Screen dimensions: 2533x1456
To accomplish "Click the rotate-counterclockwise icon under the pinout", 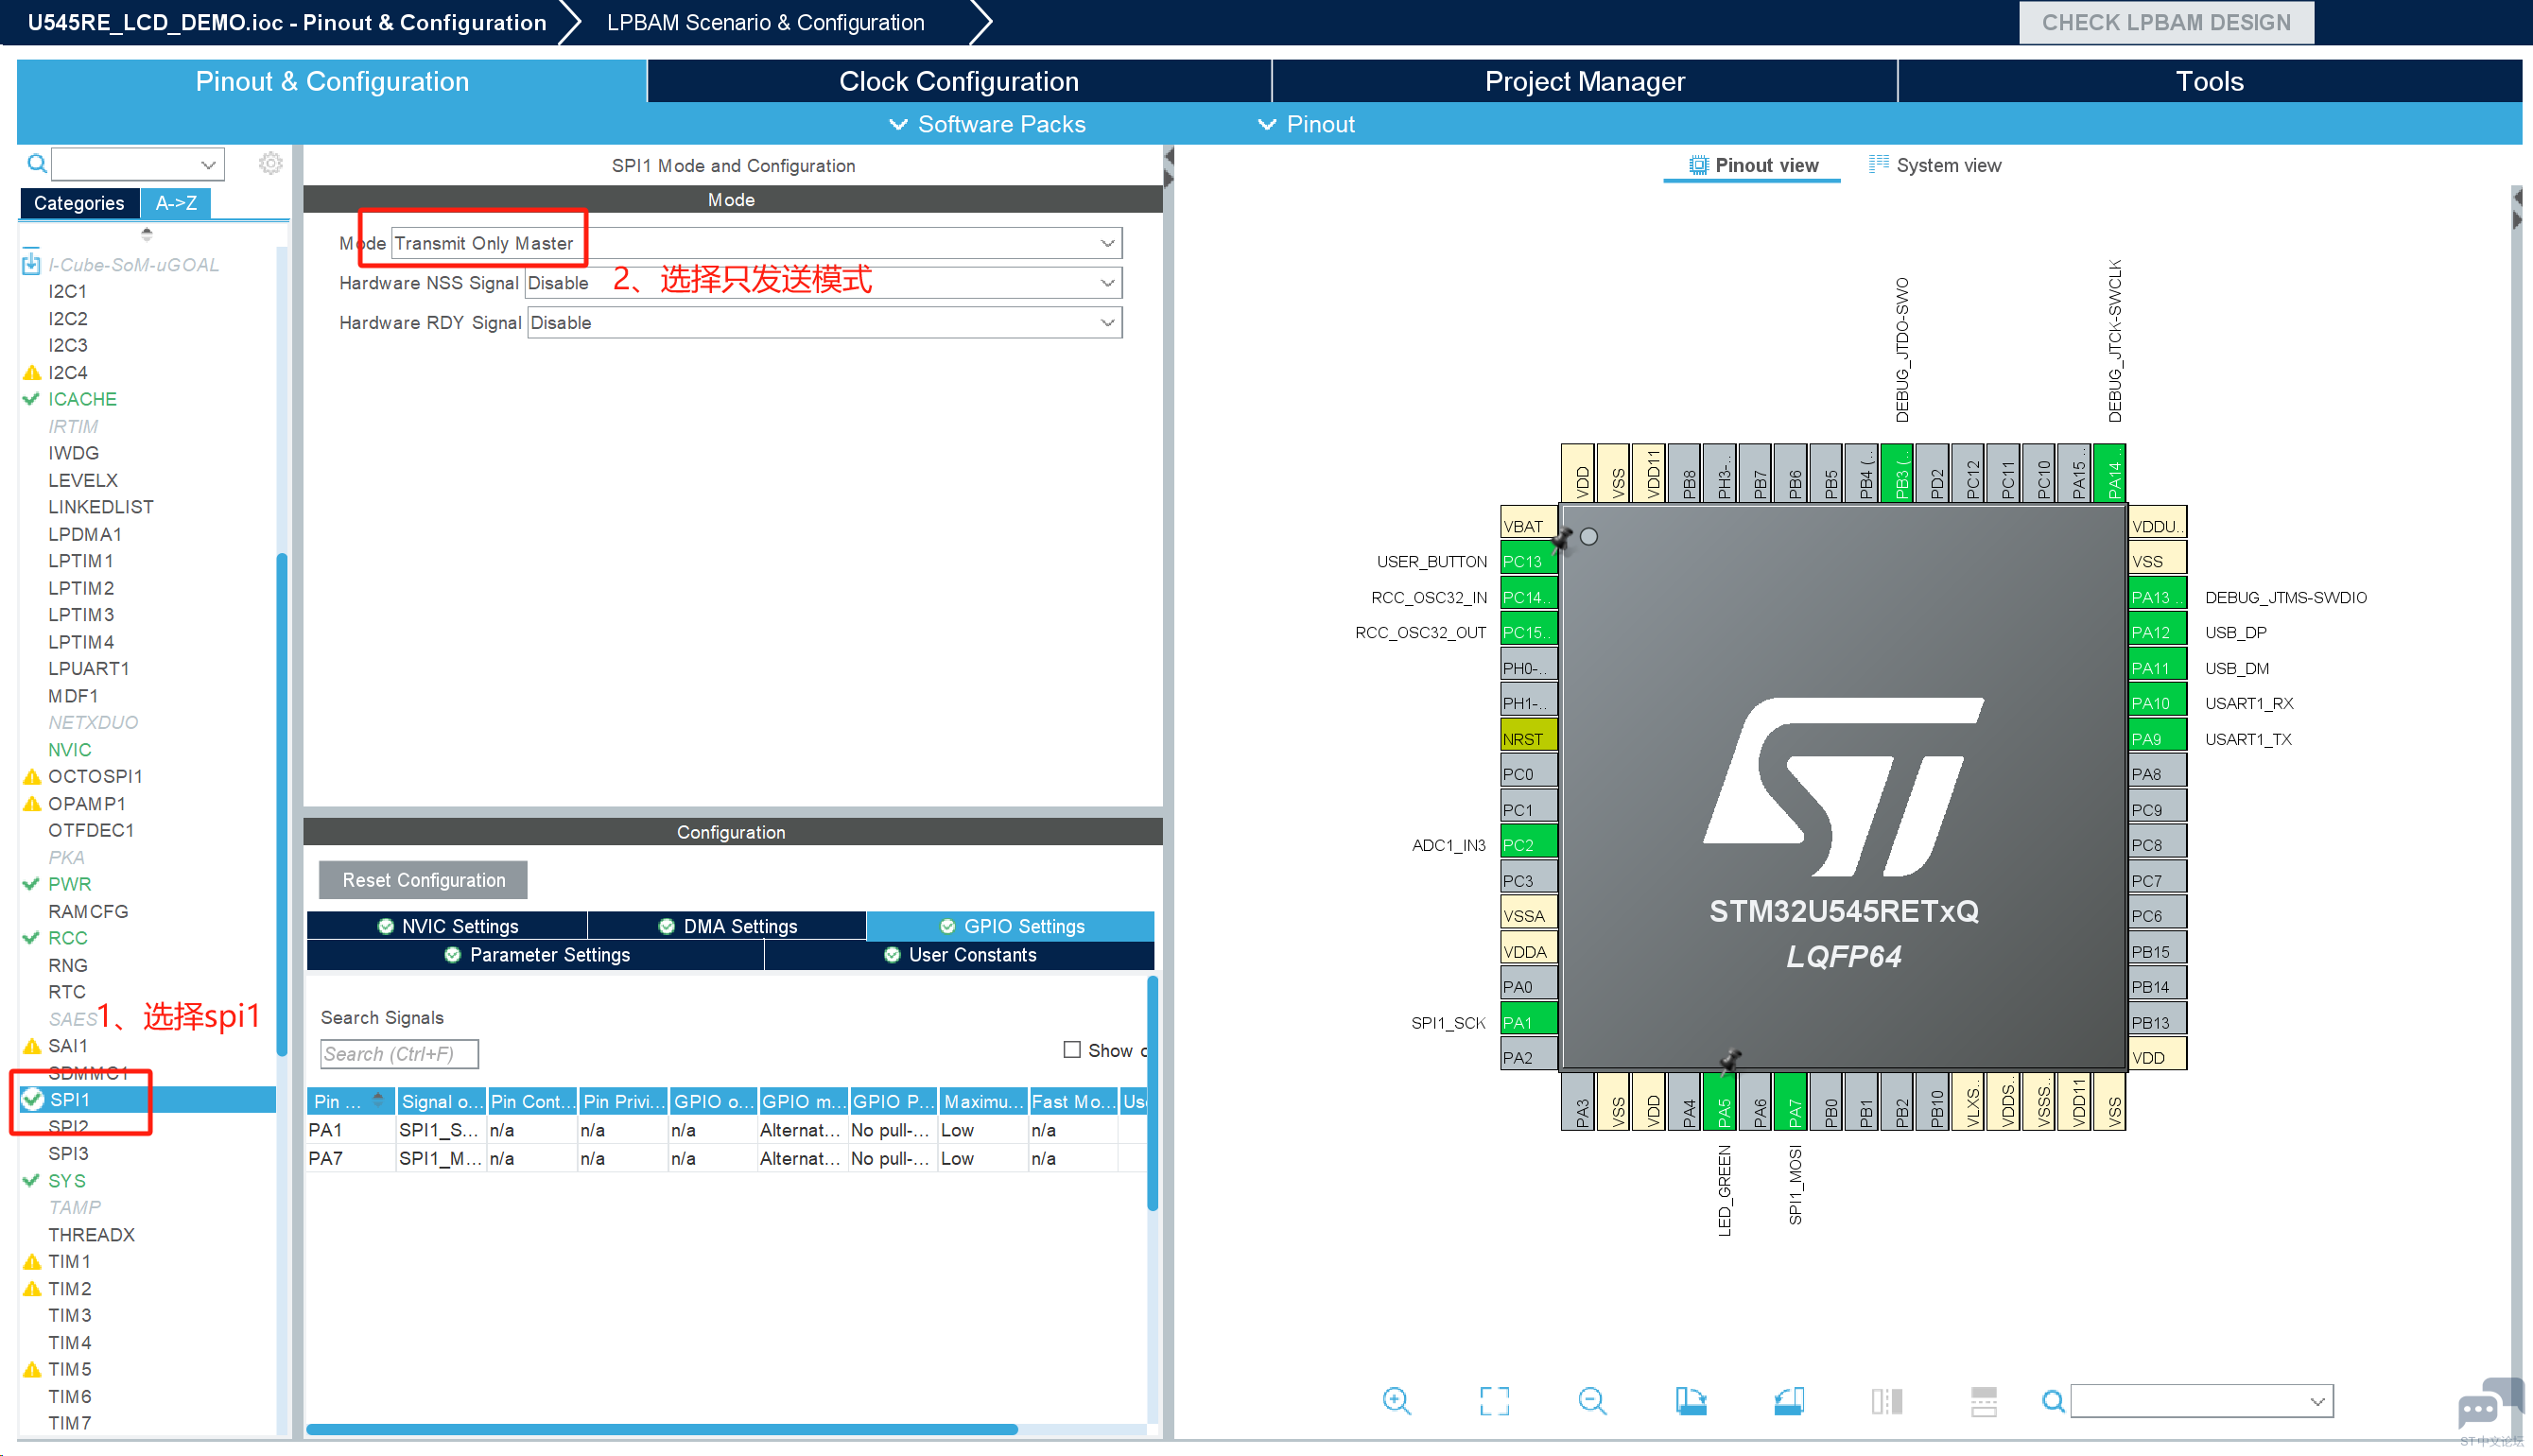I will pyautogui.click(x=1788, y=1401).
